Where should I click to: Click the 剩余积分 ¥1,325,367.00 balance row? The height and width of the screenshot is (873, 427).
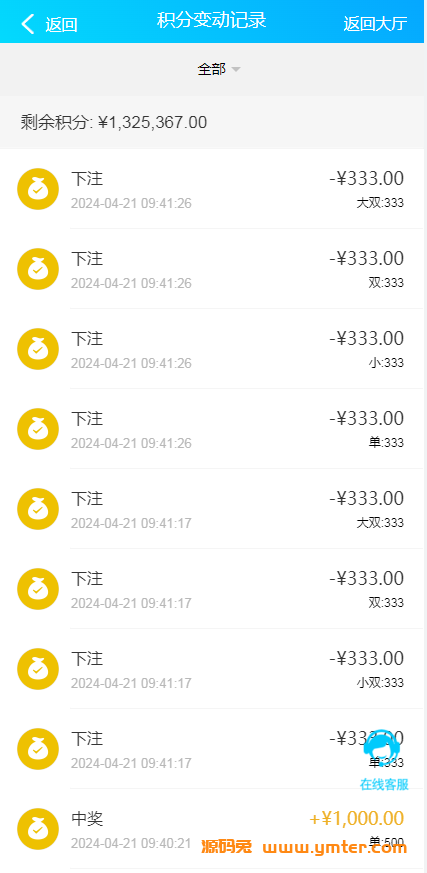click(213, 122)
